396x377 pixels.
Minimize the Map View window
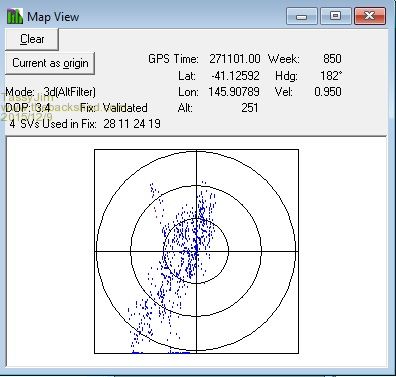click(x=302, y=16)
